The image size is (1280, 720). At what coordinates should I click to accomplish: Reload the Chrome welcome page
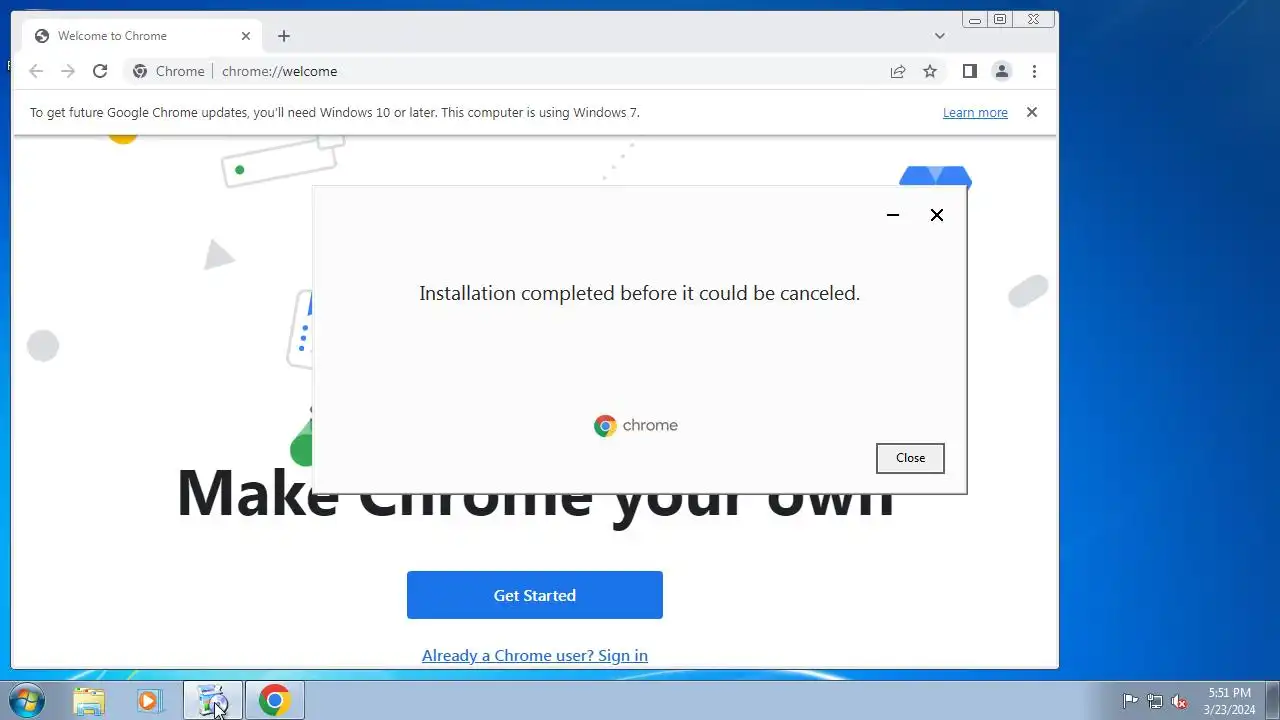point(100,71)
